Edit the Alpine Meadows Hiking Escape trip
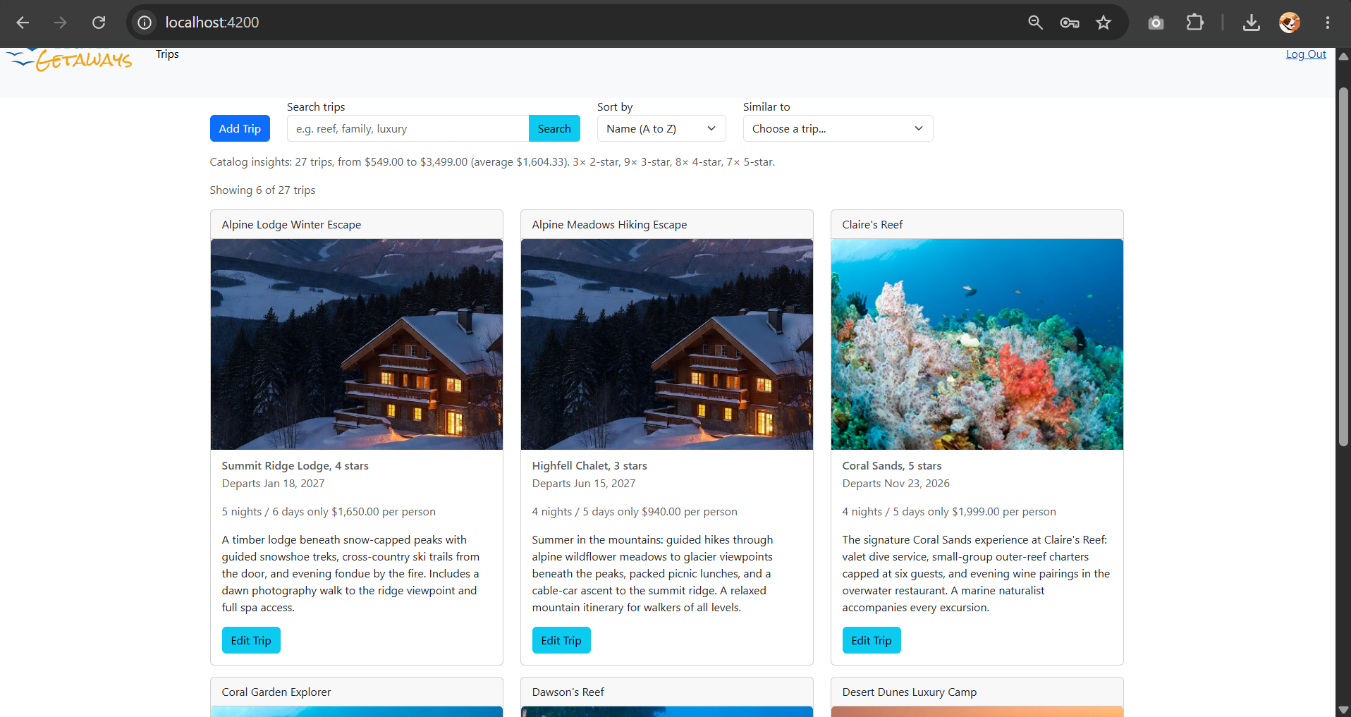Screen dimensions: 1351x717 point(561,640)
